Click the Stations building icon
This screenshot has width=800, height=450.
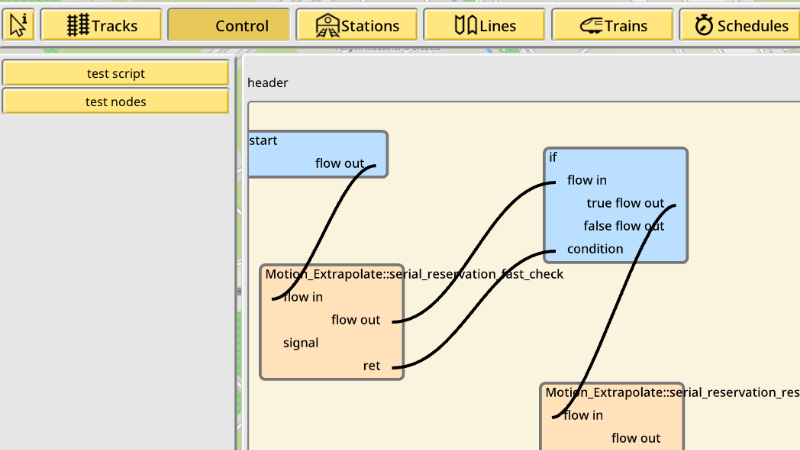pos(327,25)
